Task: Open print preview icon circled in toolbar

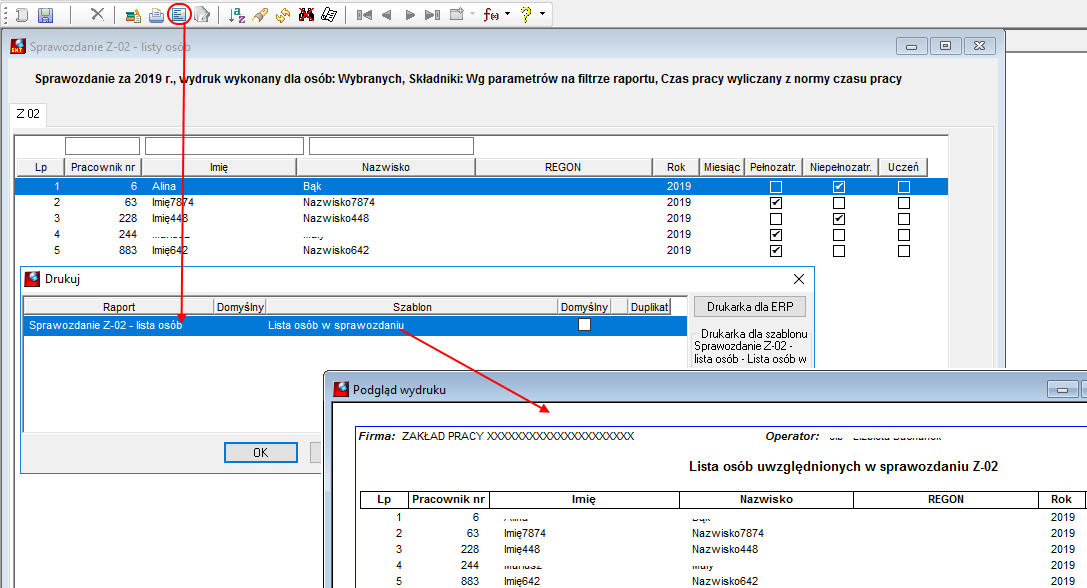Action: [180, 15]
